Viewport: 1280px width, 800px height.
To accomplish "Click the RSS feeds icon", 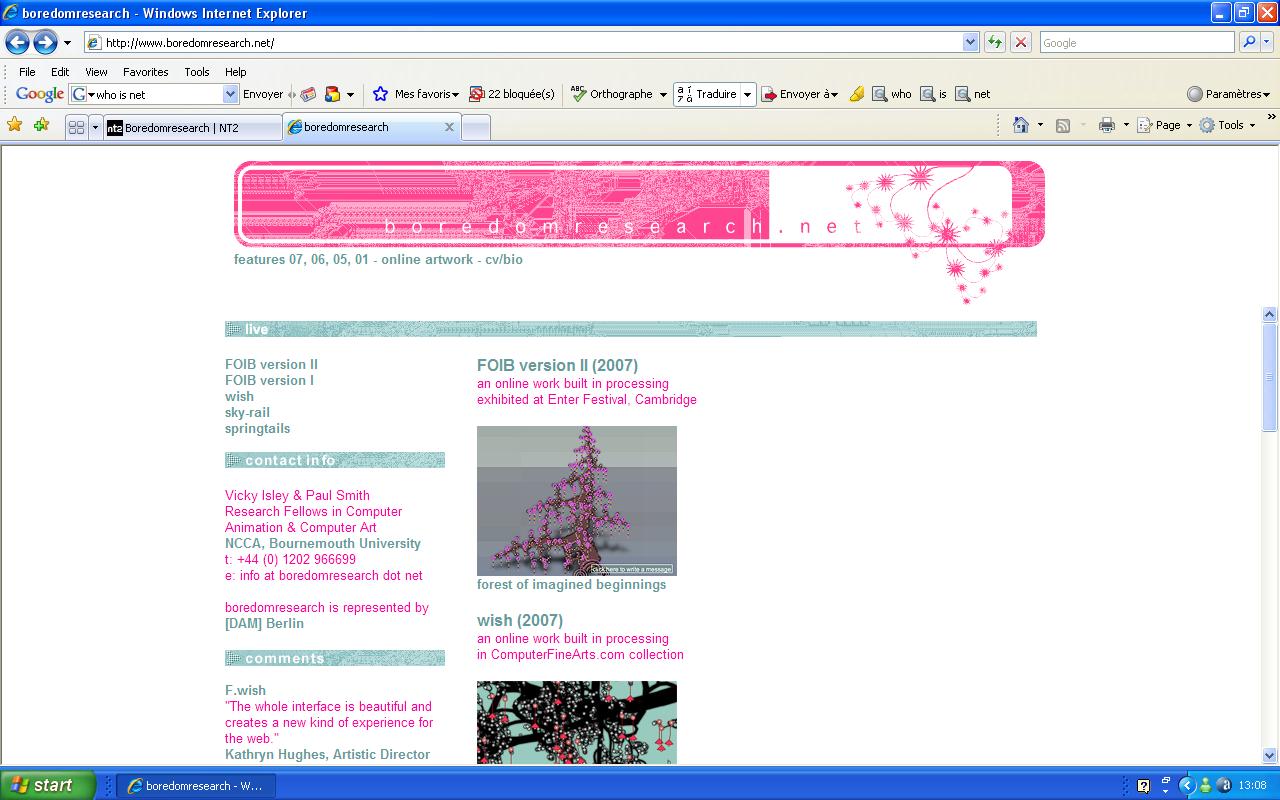I will [1063, 125].
